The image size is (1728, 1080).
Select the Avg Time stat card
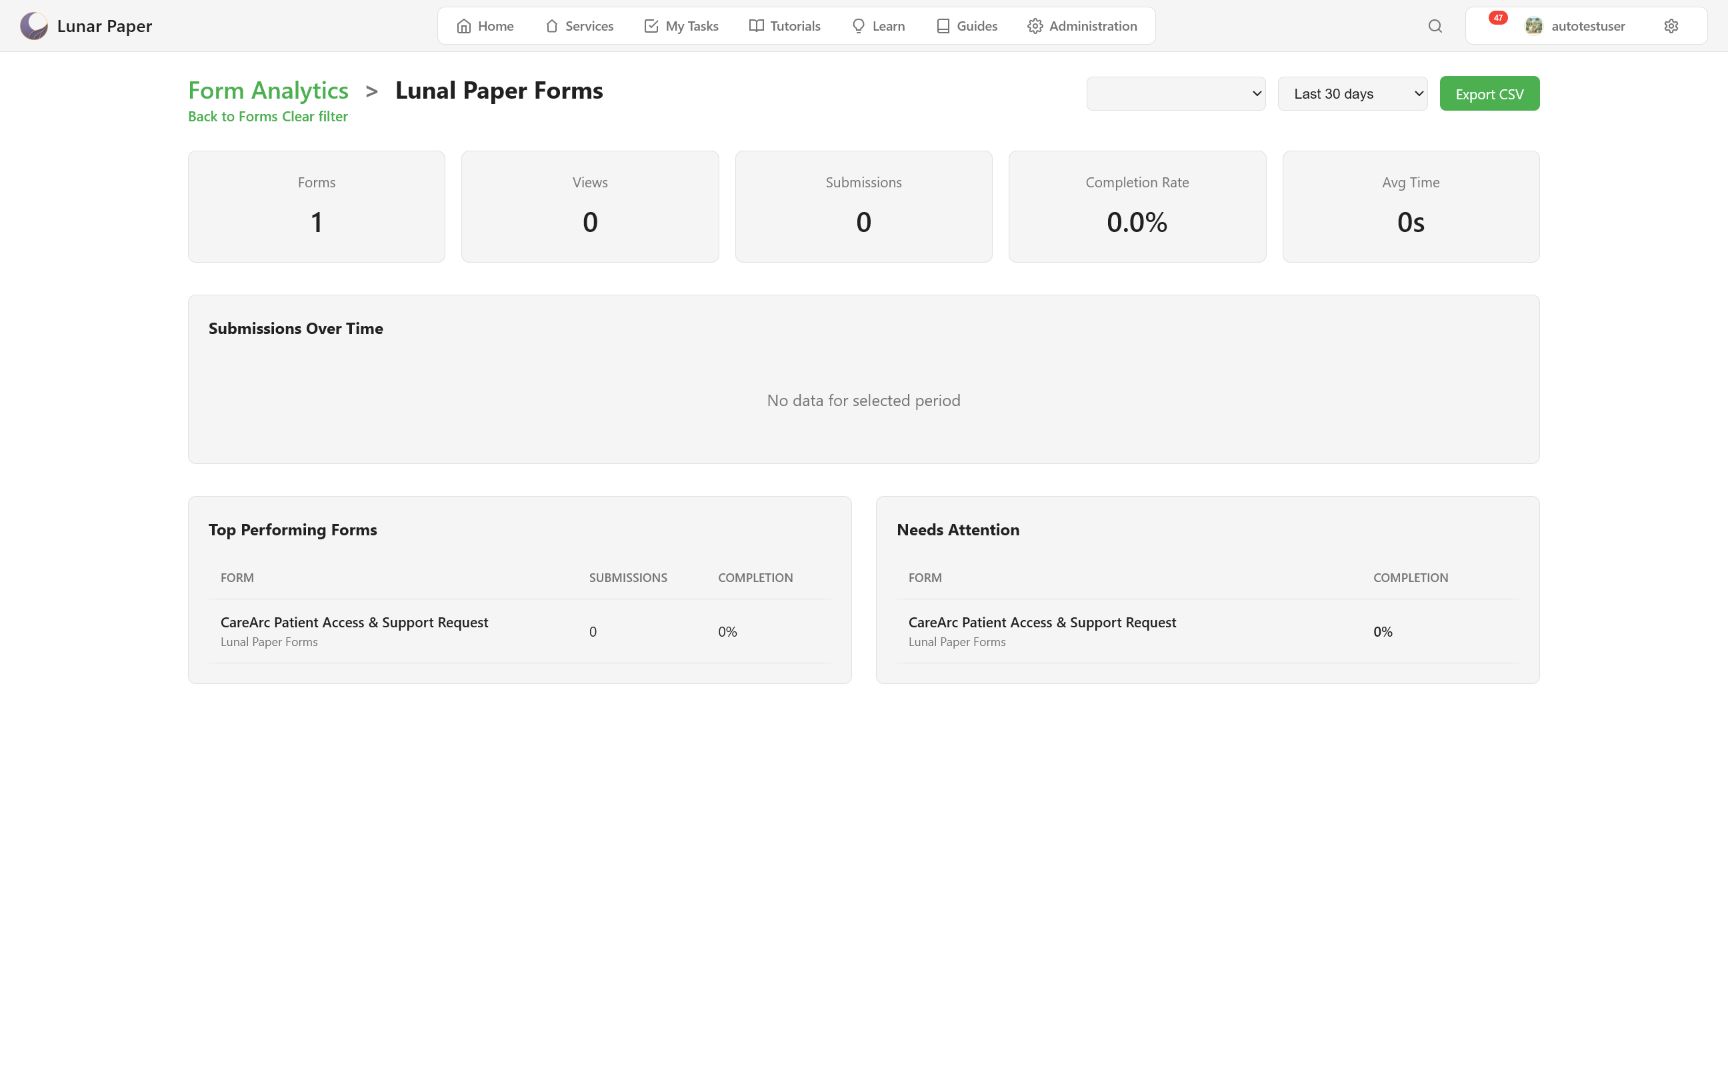tap(1411, 207)
